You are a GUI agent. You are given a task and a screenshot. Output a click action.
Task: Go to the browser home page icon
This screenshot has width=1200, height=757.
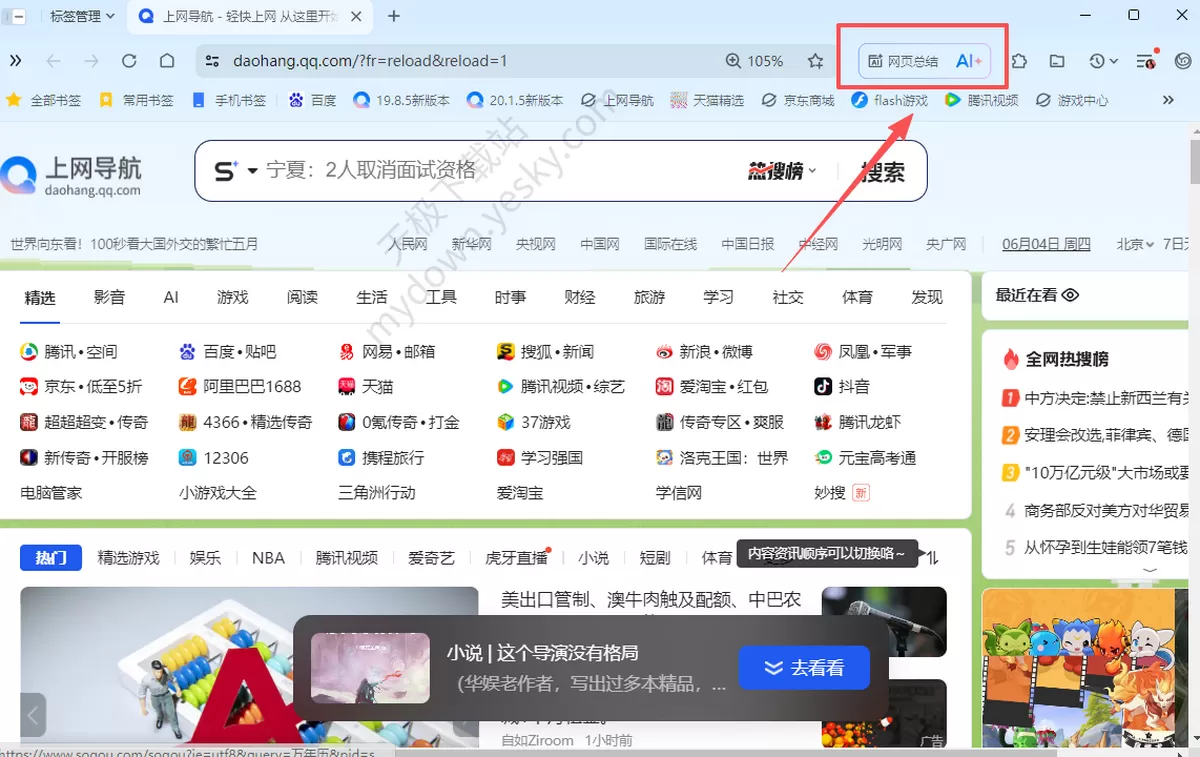(x=167, y=61)
